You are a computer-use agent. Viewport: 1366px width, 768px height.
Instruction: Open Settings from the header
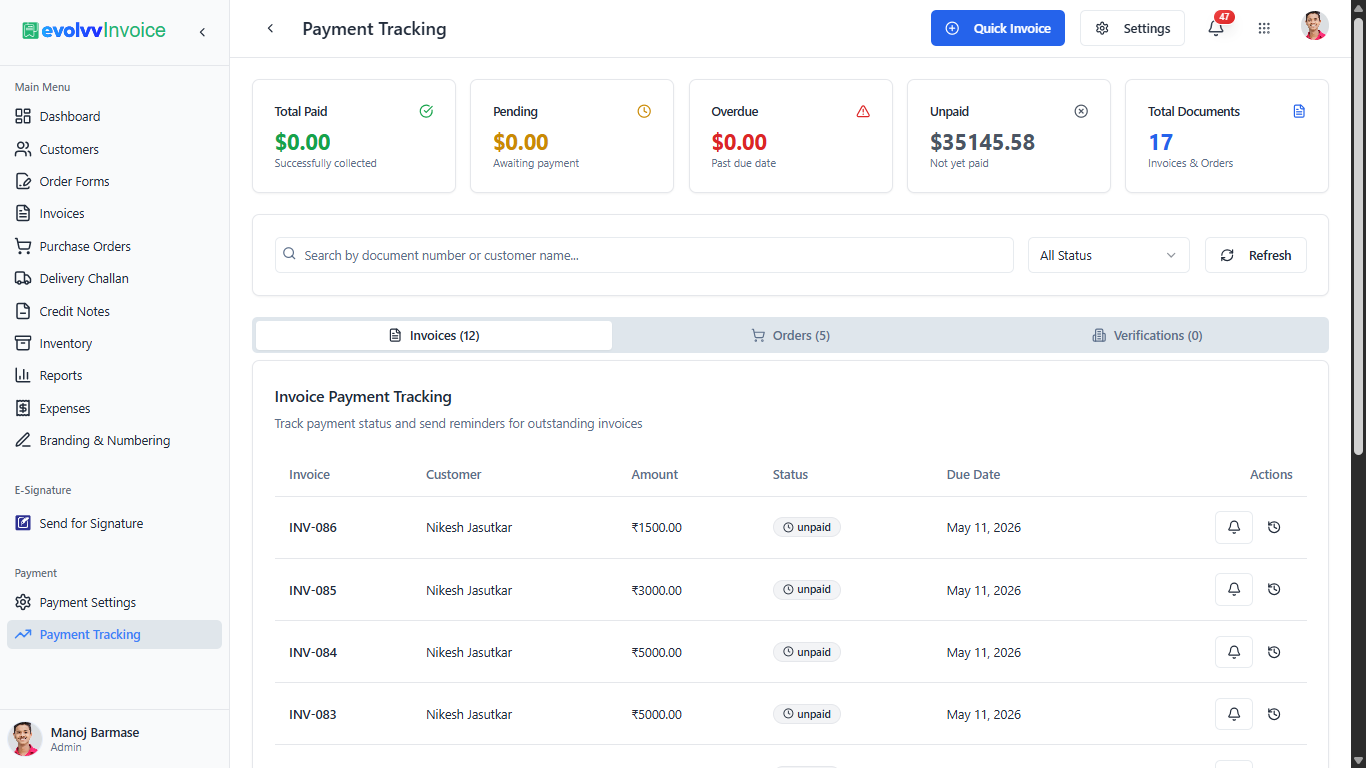[1132, 28]
